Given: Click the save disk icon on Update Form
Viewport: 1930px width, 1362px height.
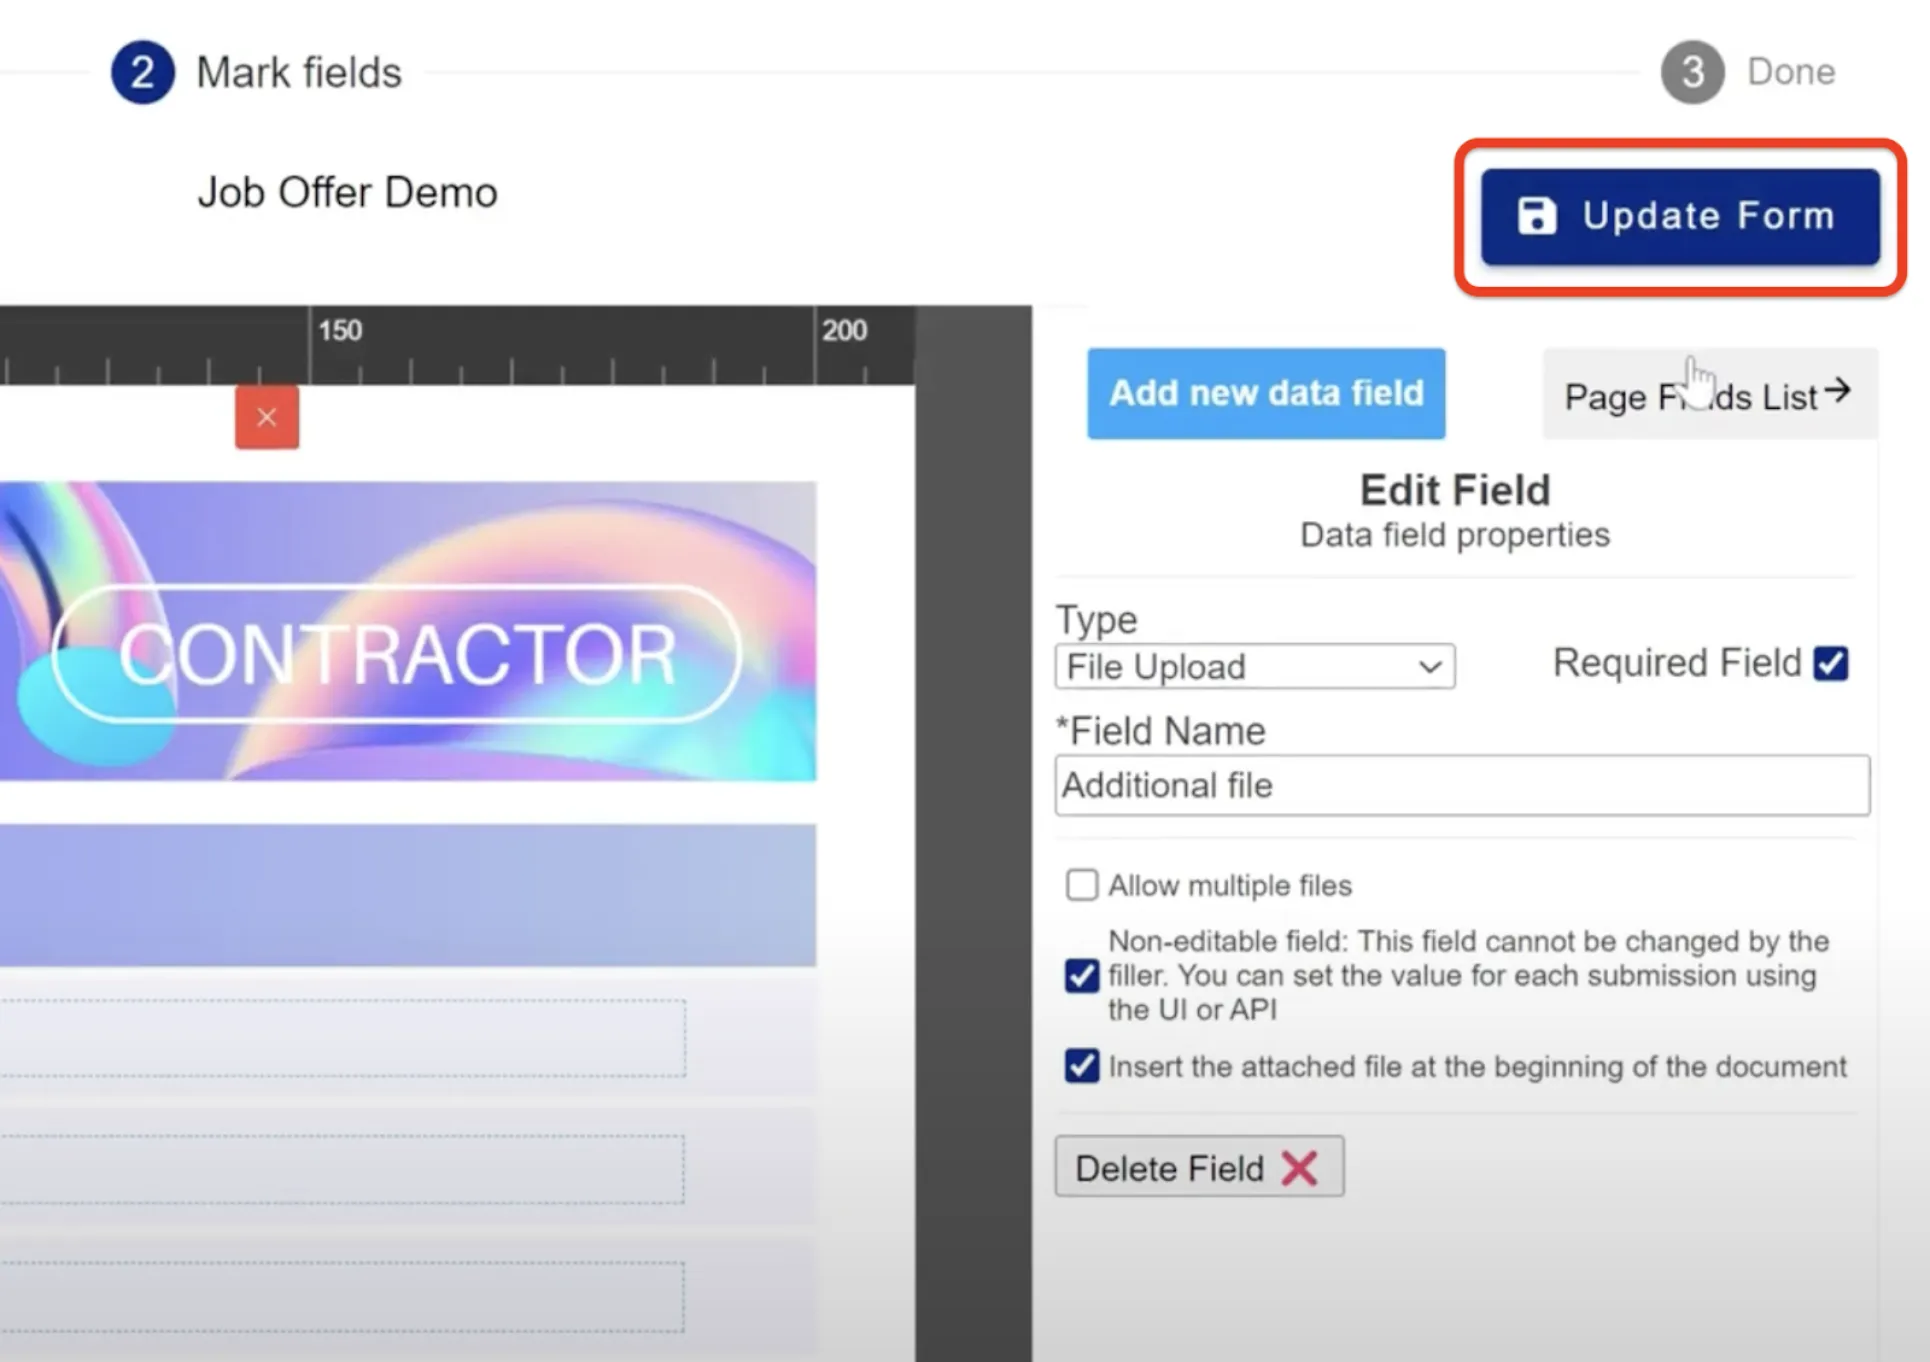Looking at the screenshot, I should 1536,216.
